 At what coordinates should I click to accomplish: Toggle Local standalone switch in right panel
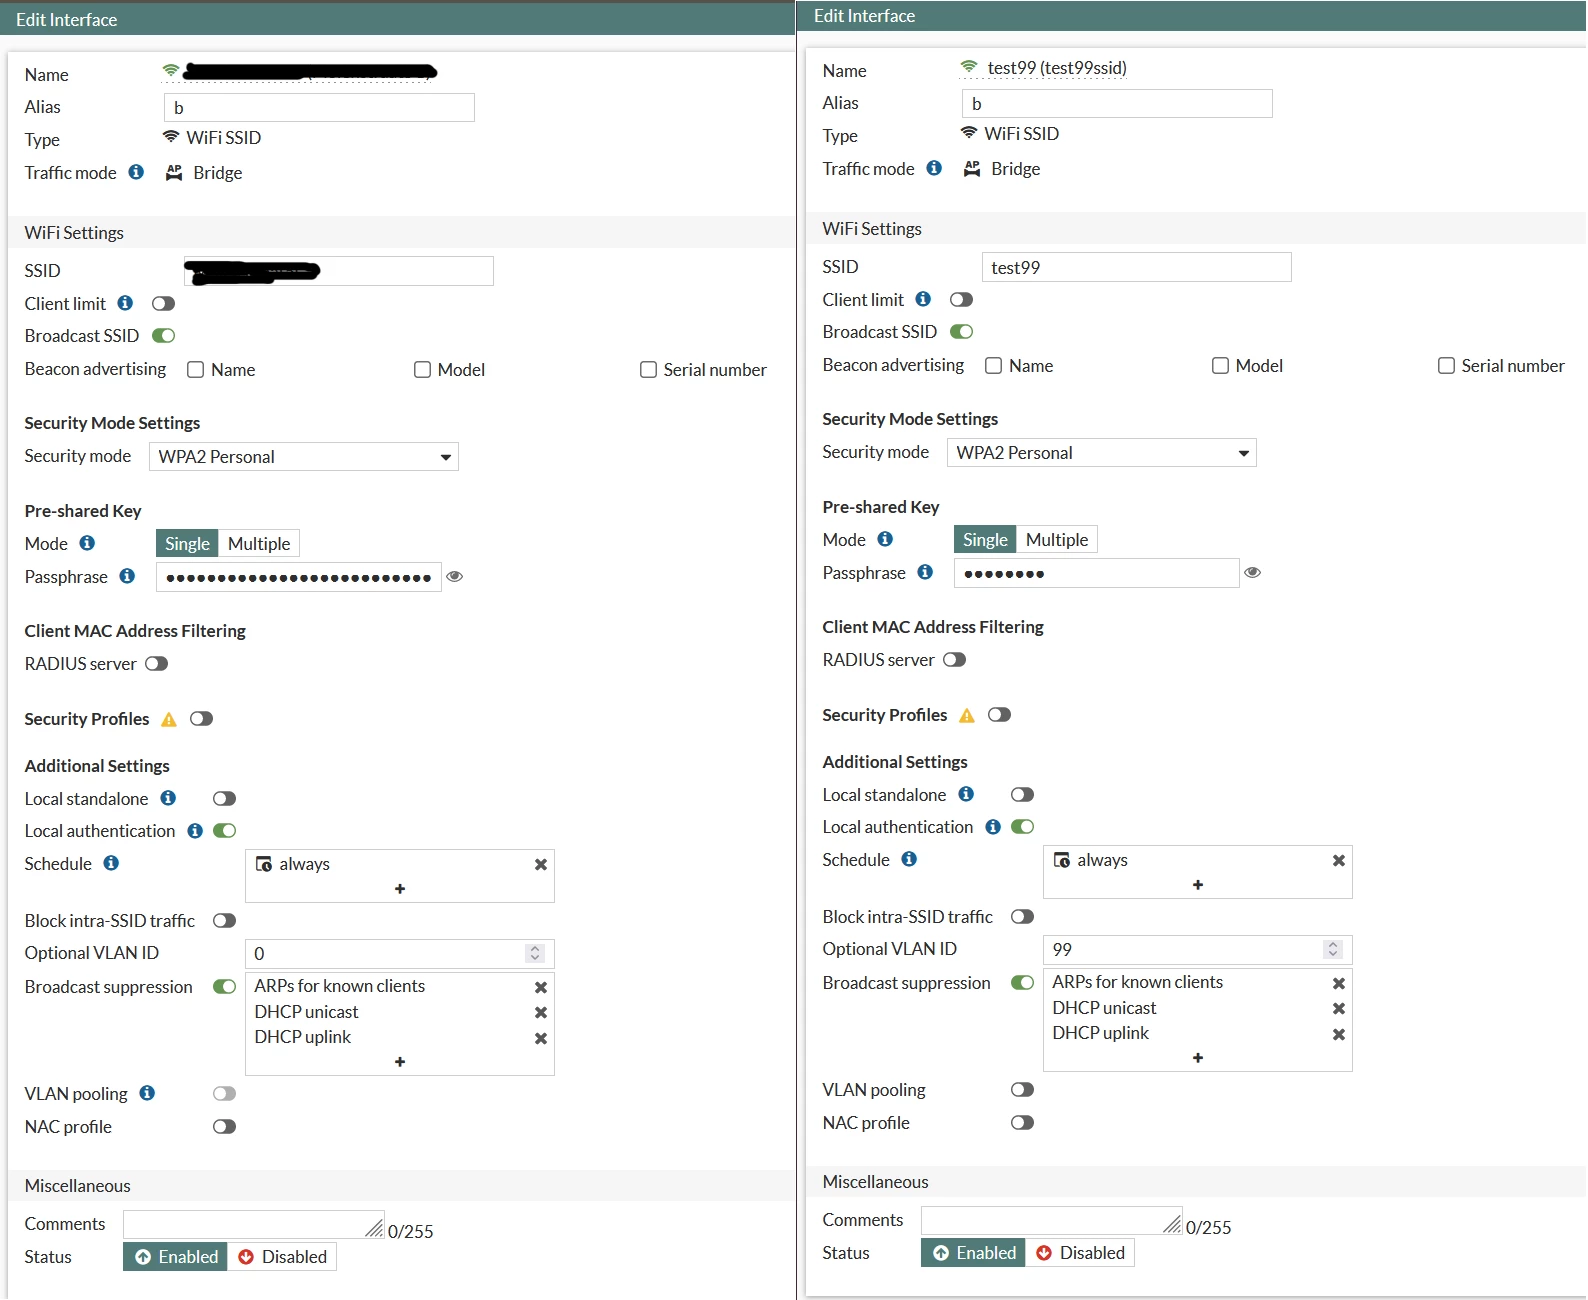(x=1023, y=794)
